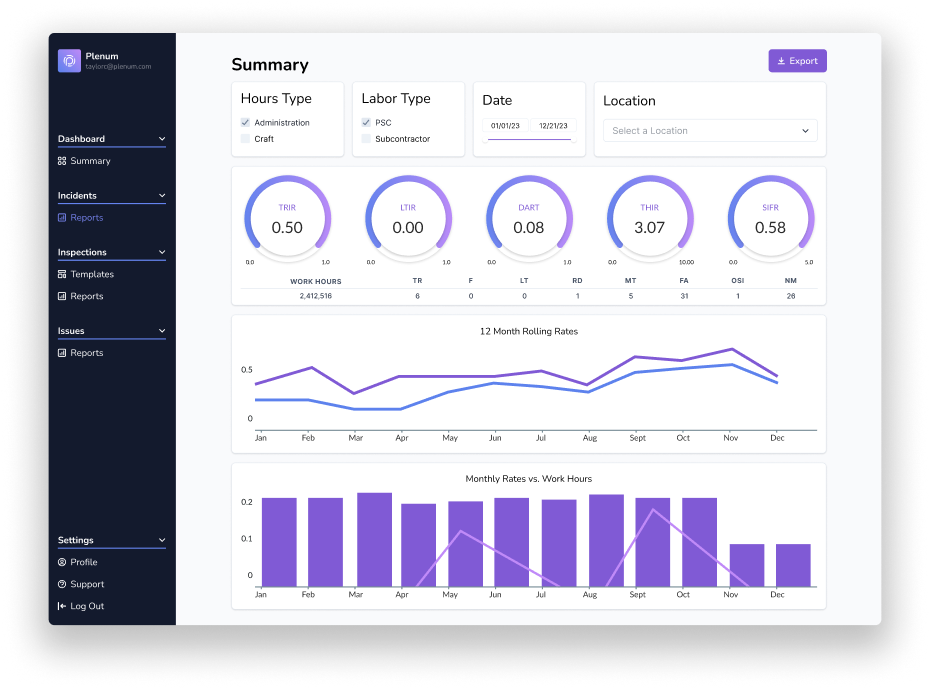The height and width of the screenshot is (690, 930).
Task: Click the NM column header
Action: click(791, 281)
